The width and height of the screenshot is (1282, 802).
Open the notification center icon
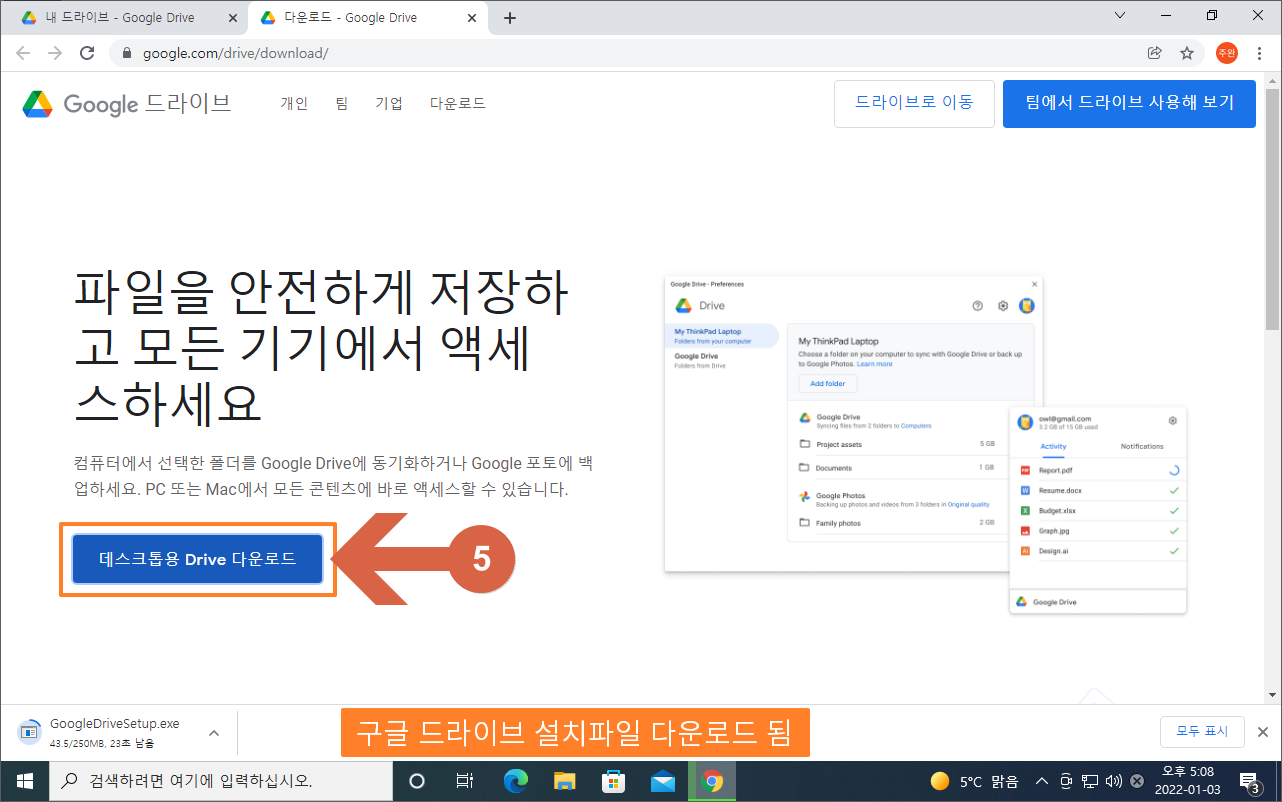tap(1250, 781)
